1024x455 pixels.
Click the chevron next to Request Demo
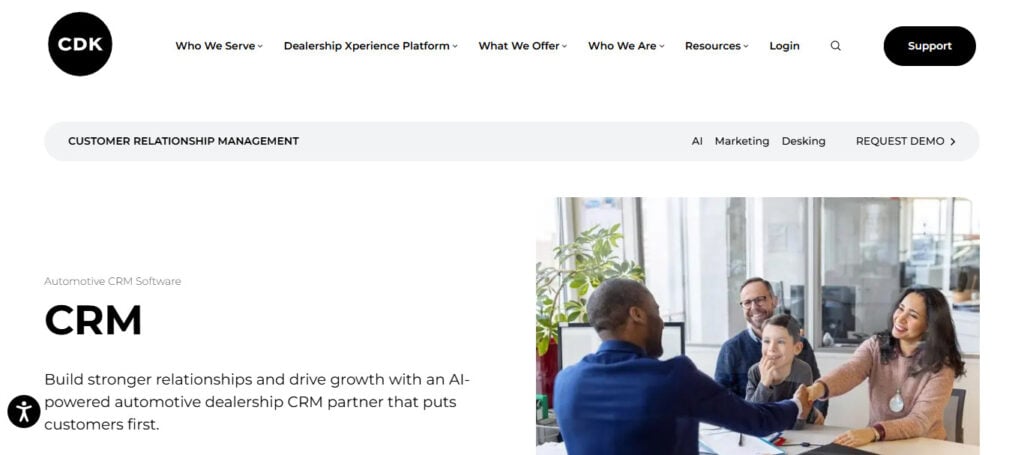click(x=953, y=141)
